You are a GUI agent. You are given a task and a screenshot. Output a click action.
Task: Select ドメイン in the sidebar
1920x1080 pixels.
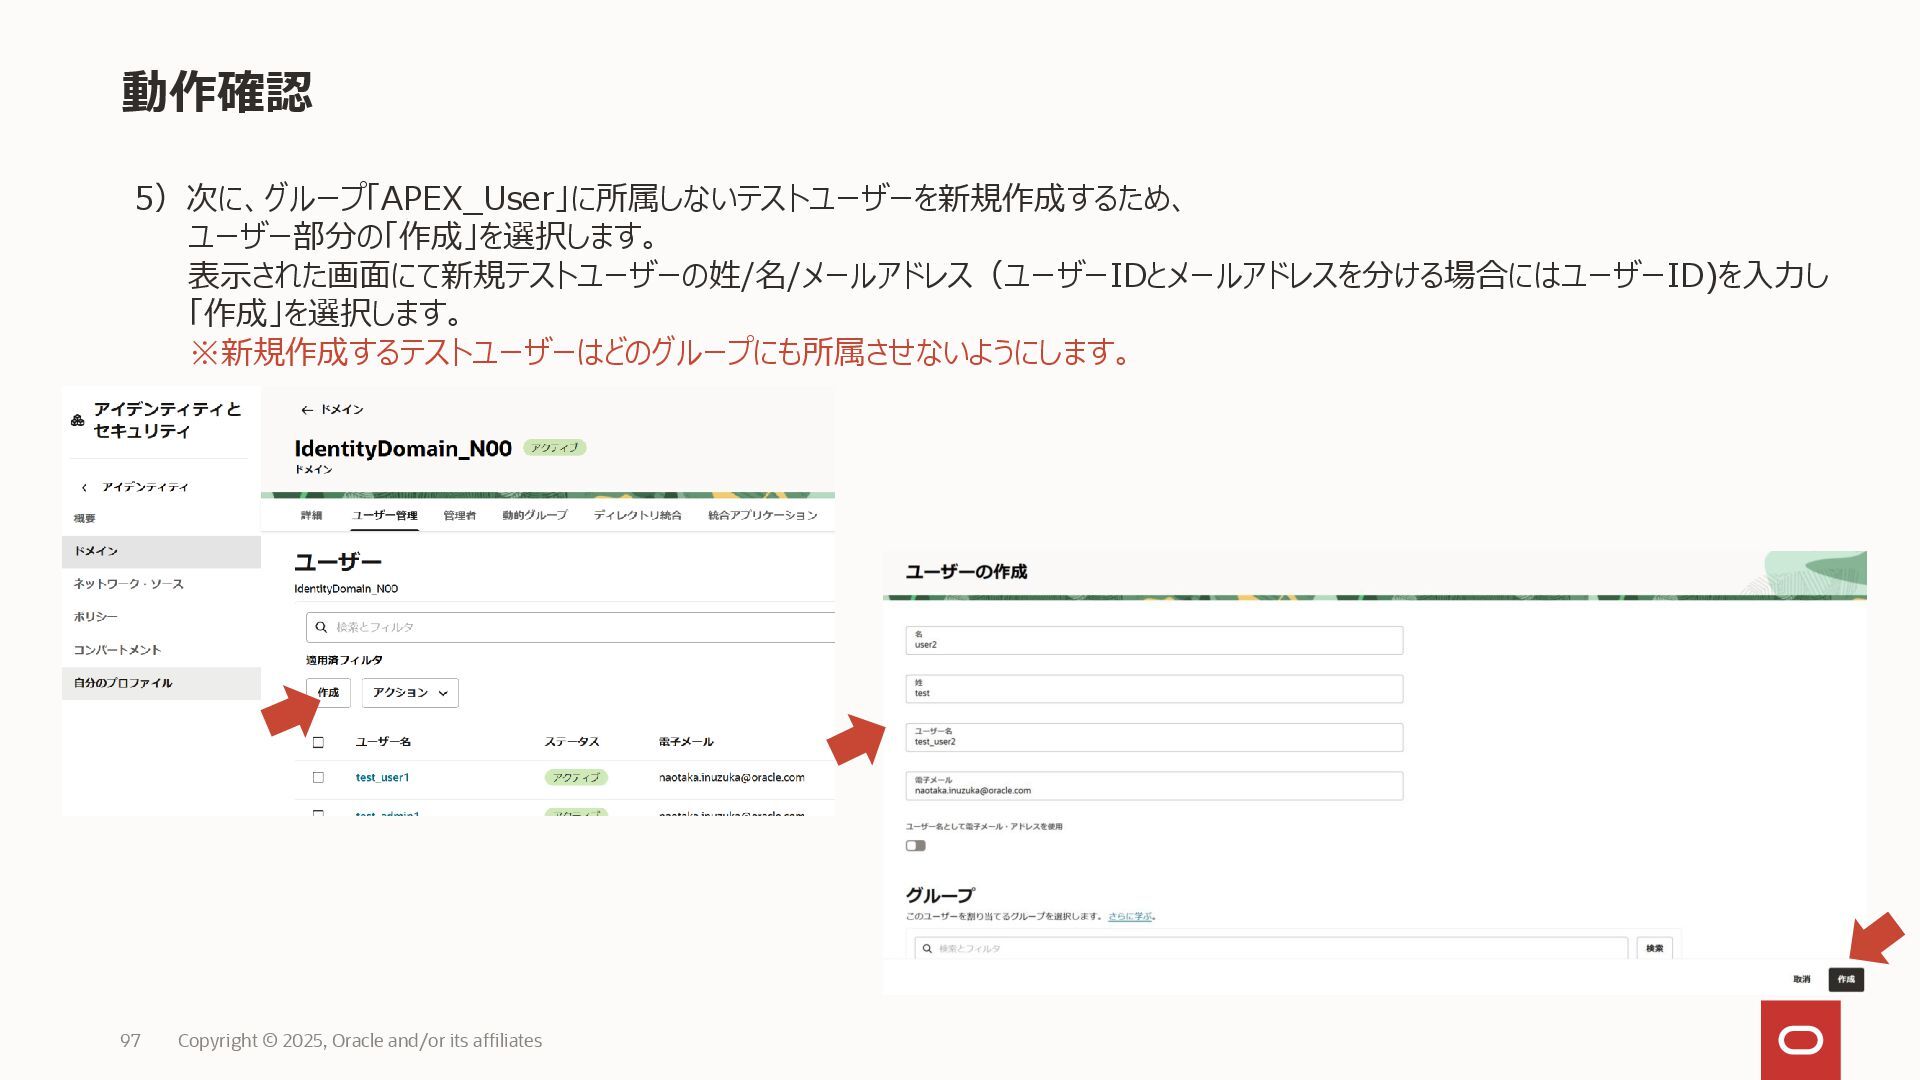[x=161, y=551]
